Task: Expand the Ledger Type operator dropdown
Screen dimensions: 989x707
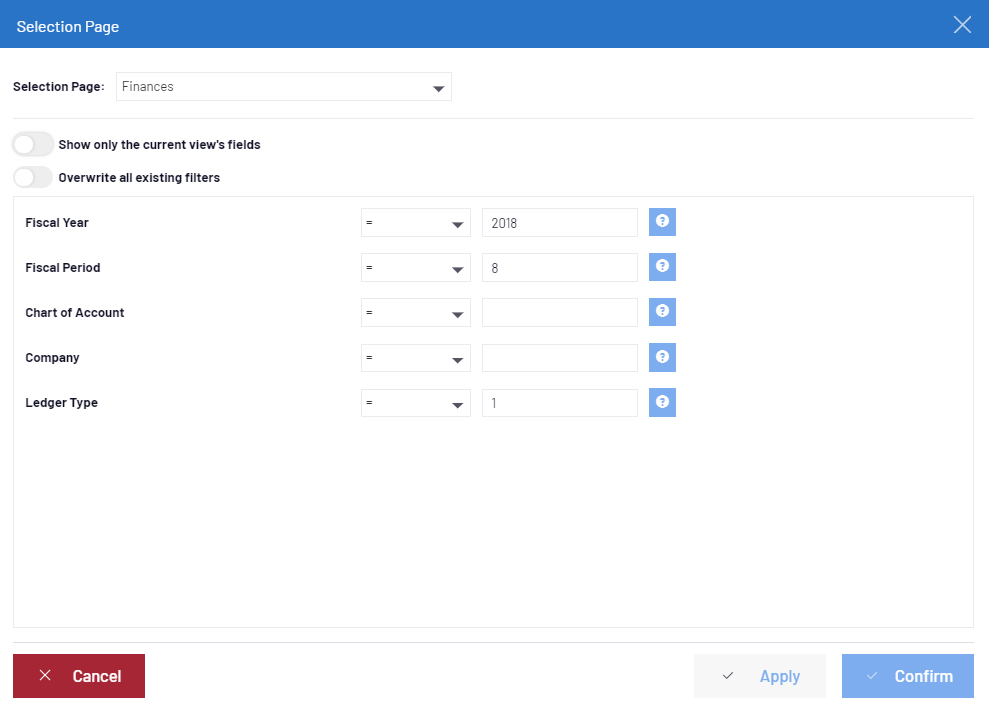Action: point(415,403)
